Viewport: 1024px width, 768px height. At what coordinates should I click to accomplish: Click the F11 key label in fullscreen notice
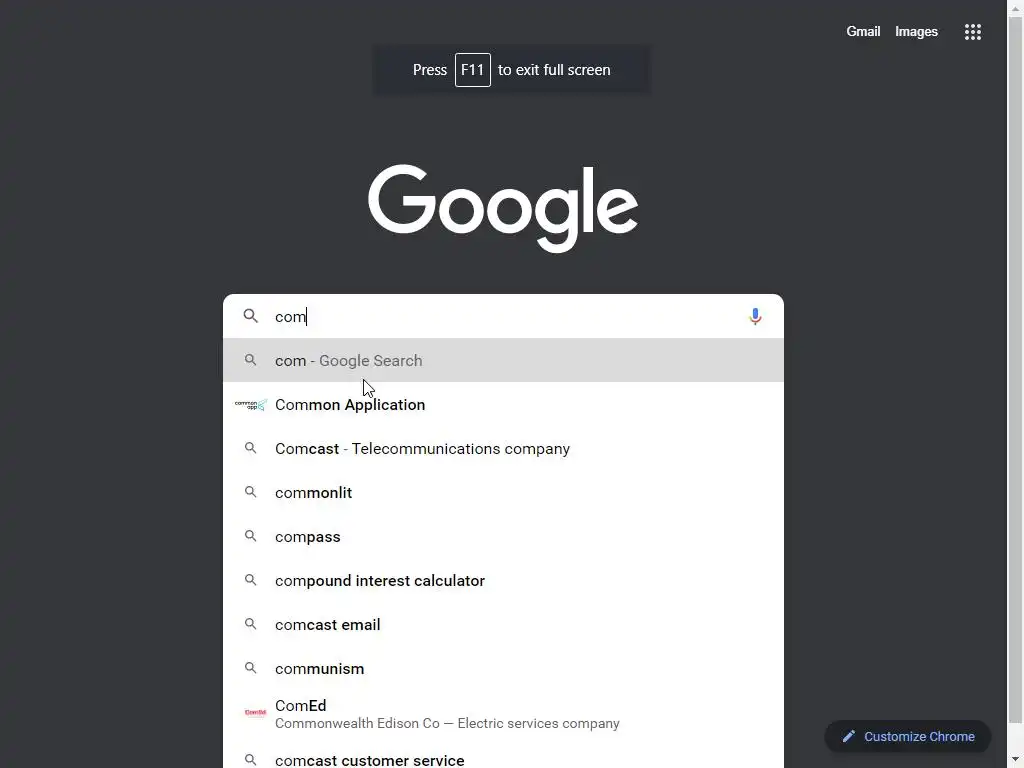[473, 70]
